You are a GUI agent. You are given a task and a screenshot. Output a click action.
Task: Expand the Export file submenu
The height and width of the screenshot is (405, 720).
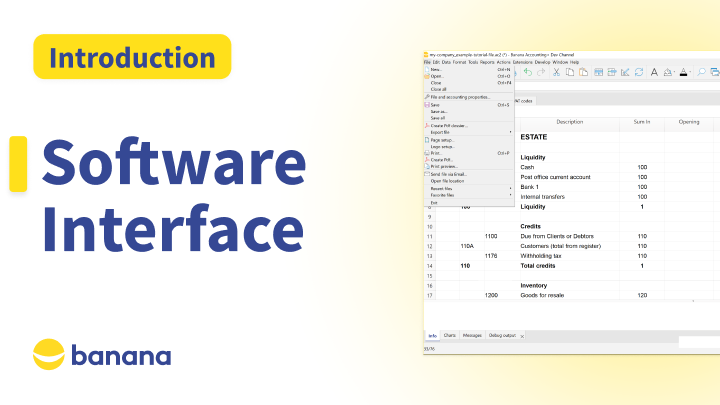(468, 132)
